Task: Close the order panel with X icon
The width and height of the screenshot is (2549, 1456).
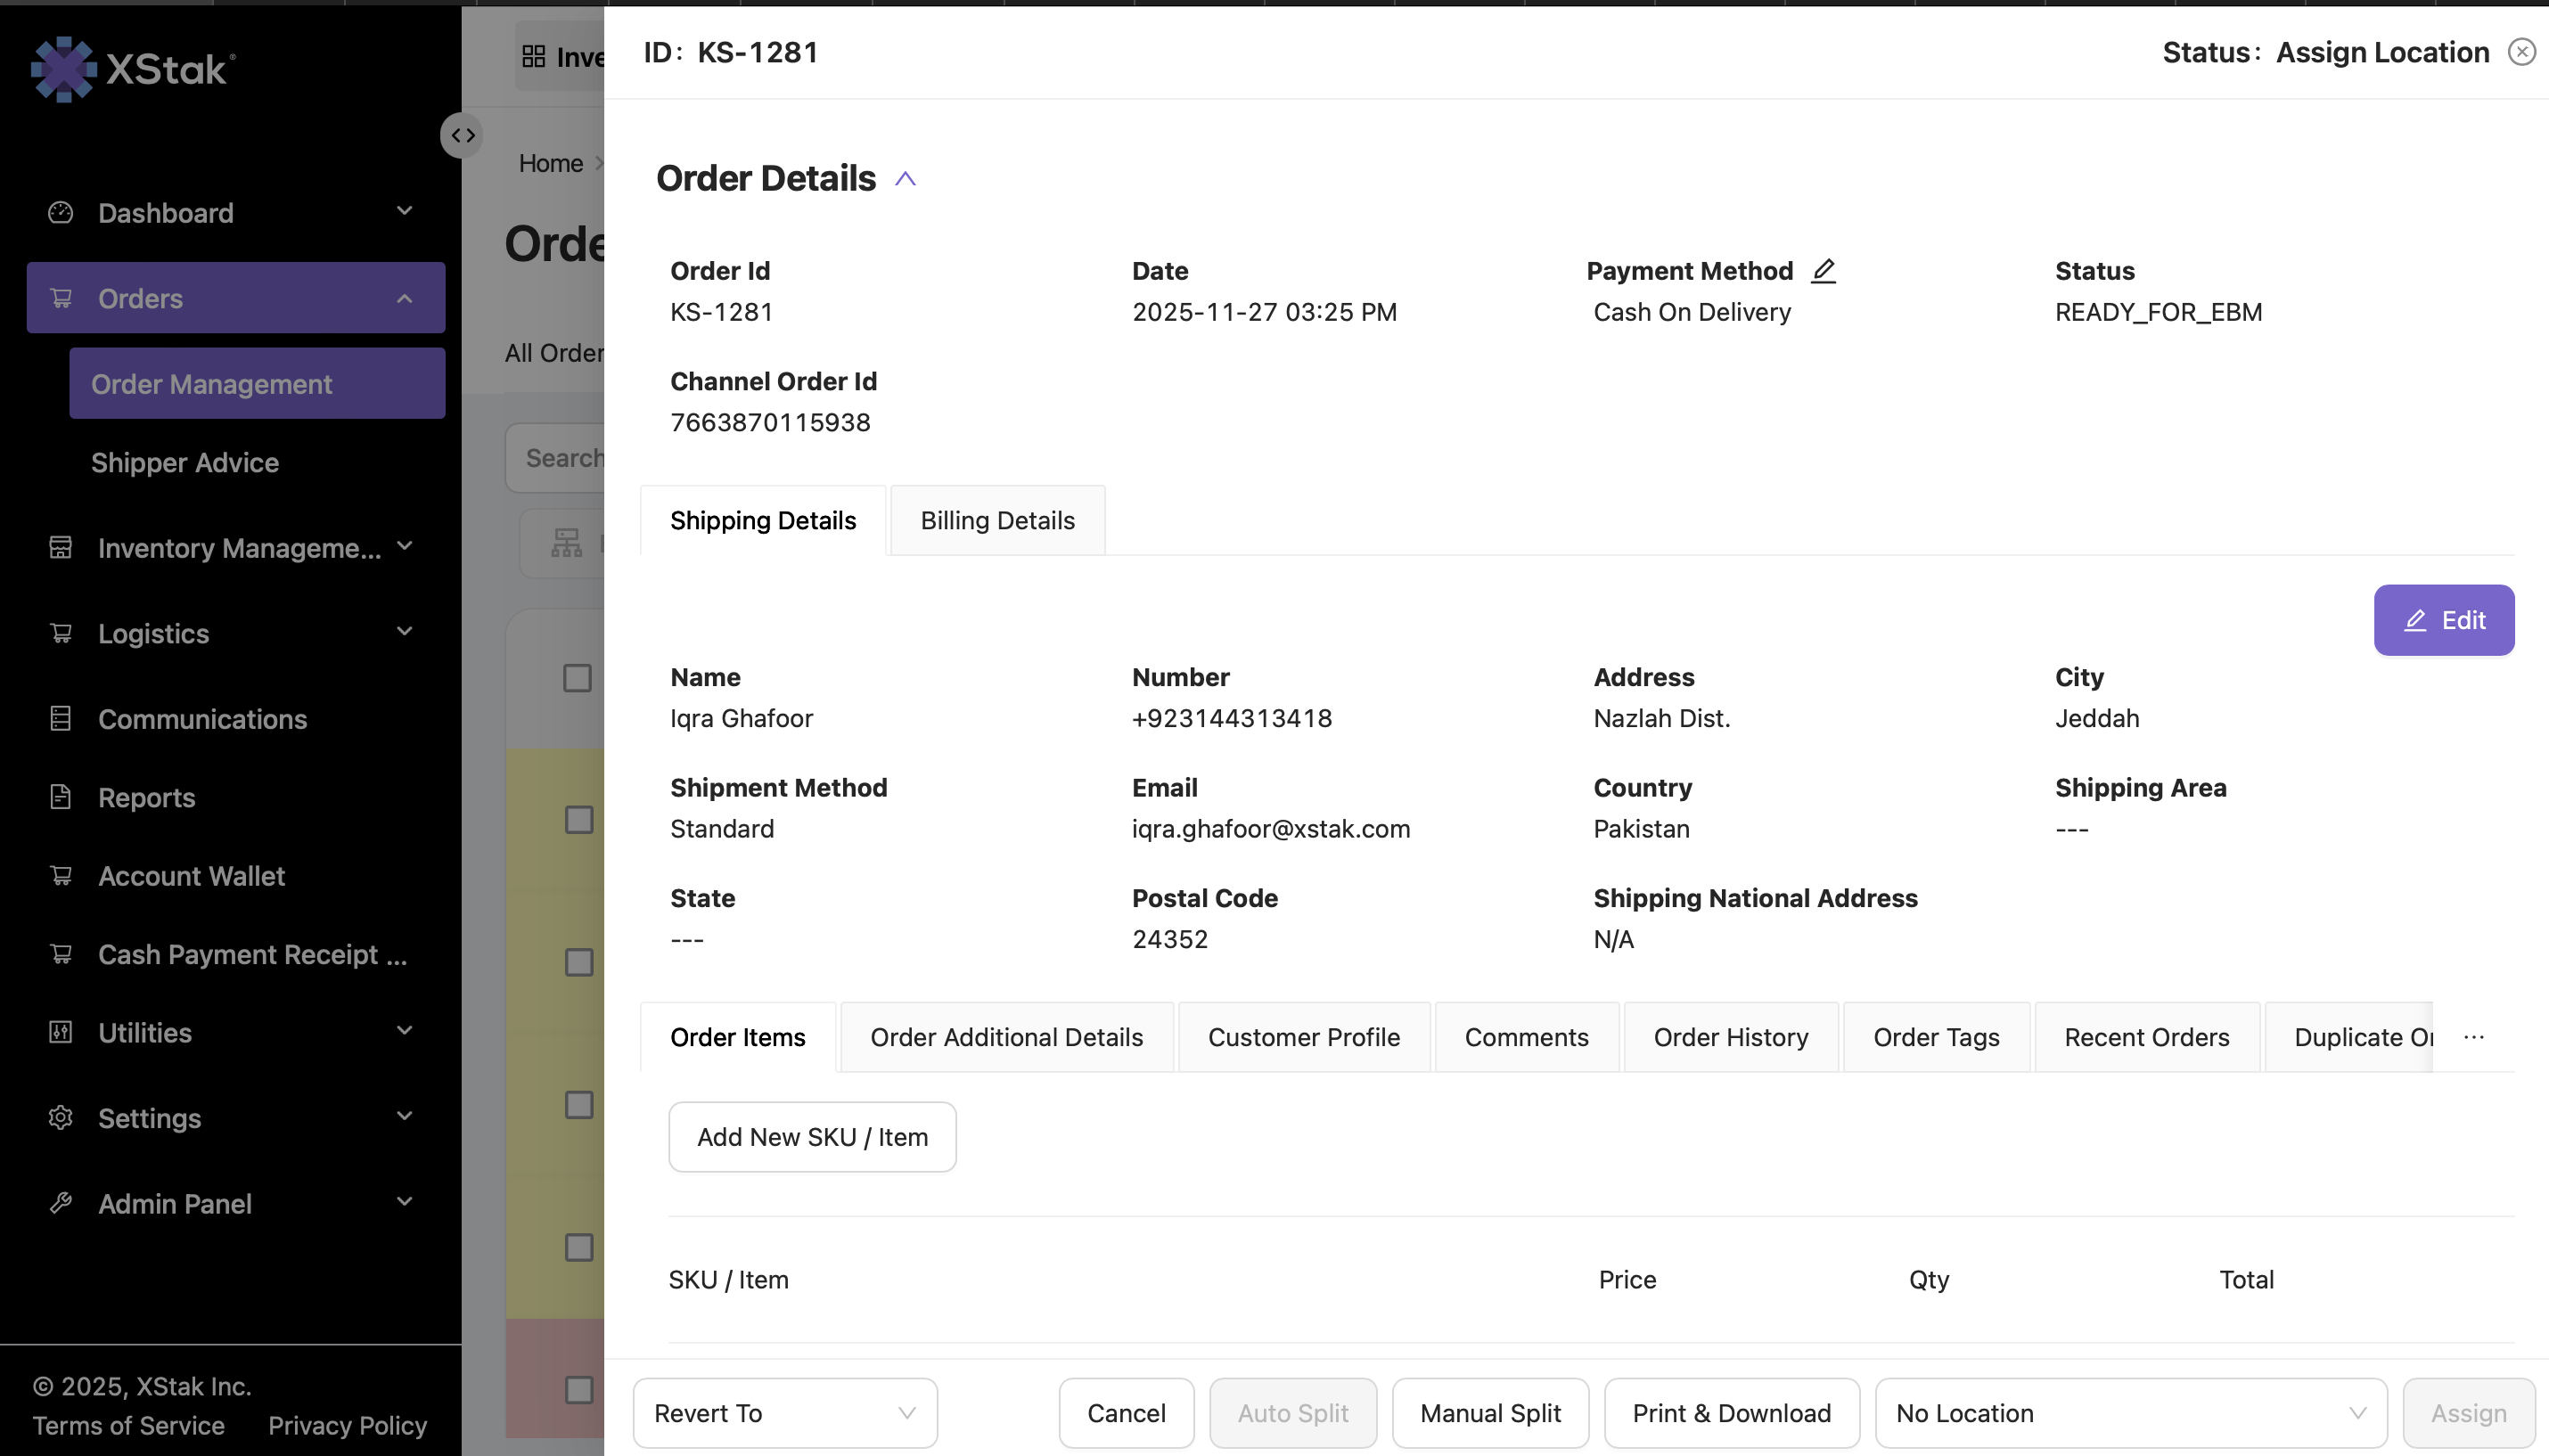Action: (2521, 52)
